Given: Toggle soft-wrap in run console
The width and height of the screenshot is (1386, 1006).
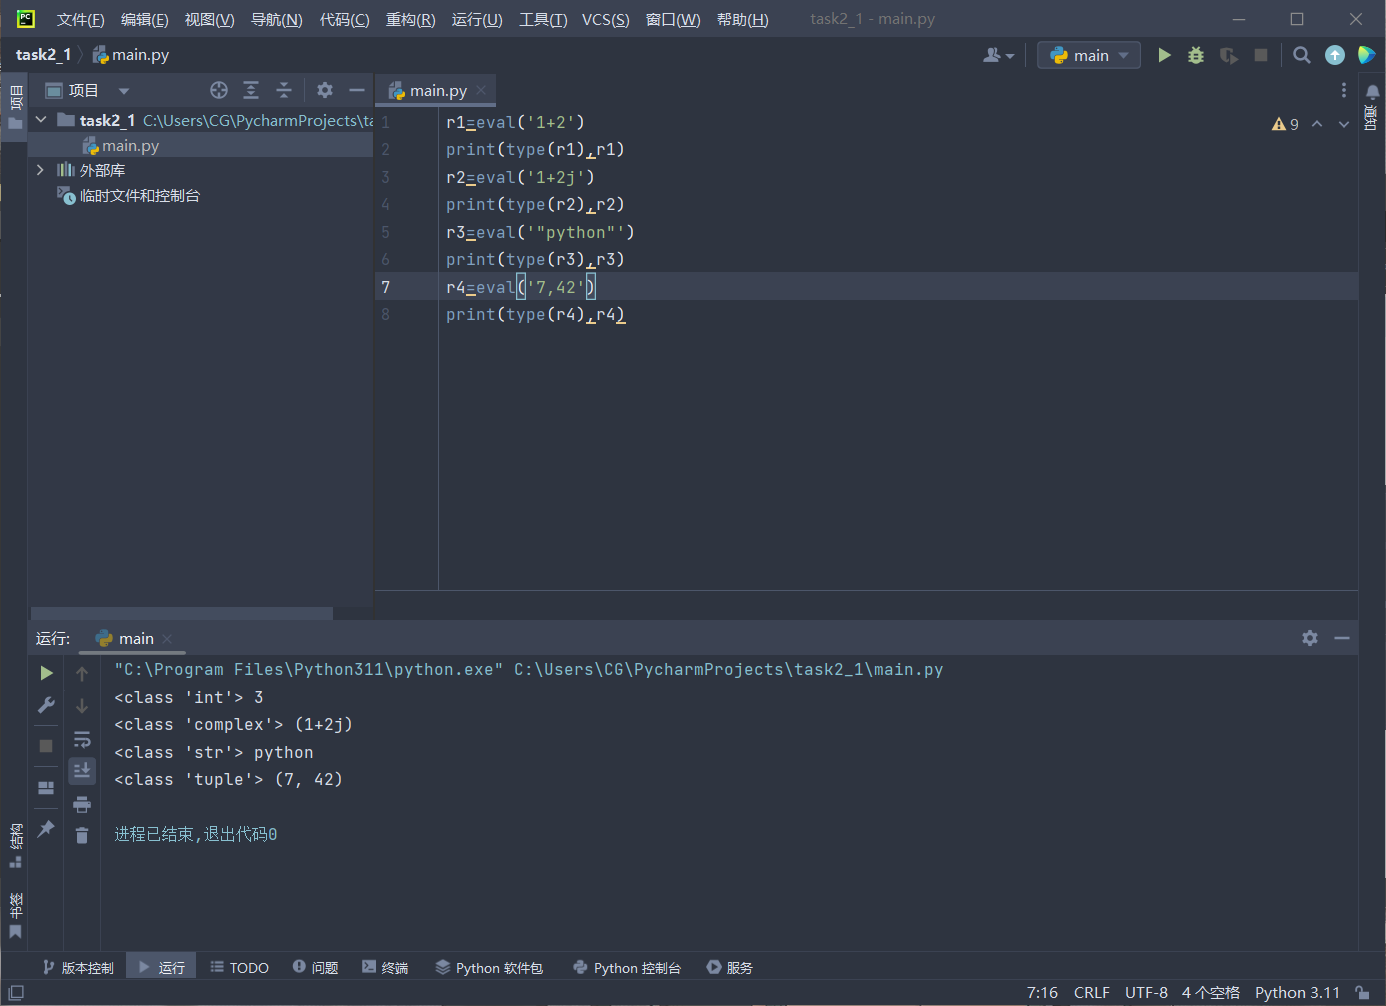Looking at the screenshot, I should [x=82, y=739].
